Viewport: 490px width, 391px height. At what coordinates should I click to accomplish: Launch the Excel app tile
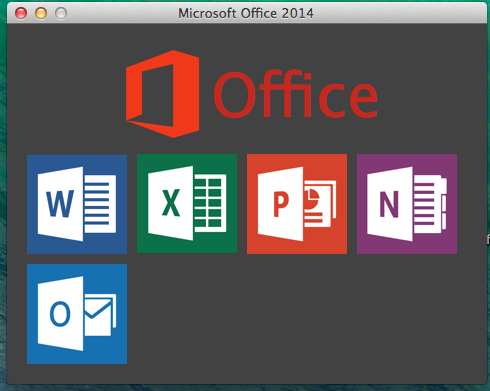(x=187, y=203)
